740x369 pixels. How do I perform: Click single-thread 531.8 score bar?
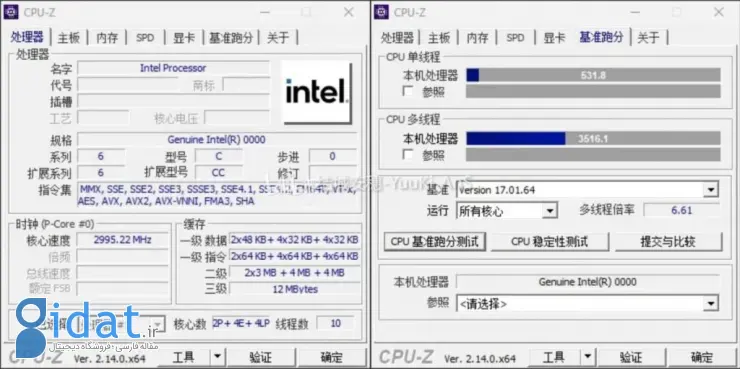point(593,75)
